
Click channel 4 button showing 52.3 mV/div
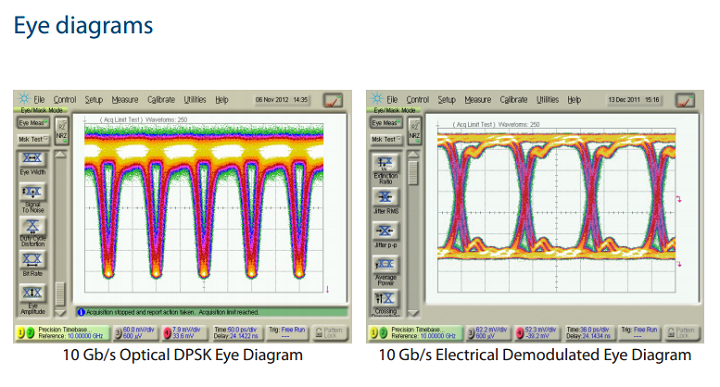coord(538,333)
